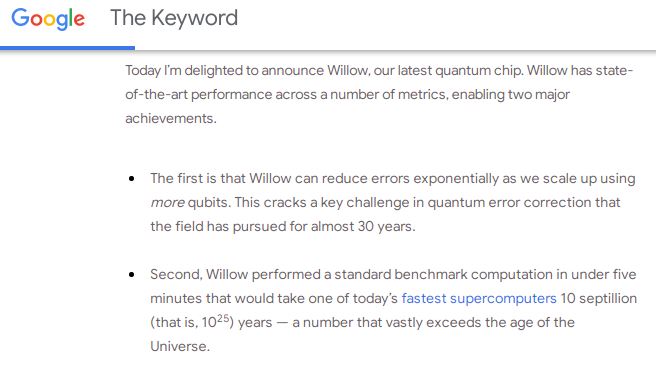Viewport: 656px width, 376px height.
Task: Click the gray unfilled part of progress bar
Action: [395, 51]
